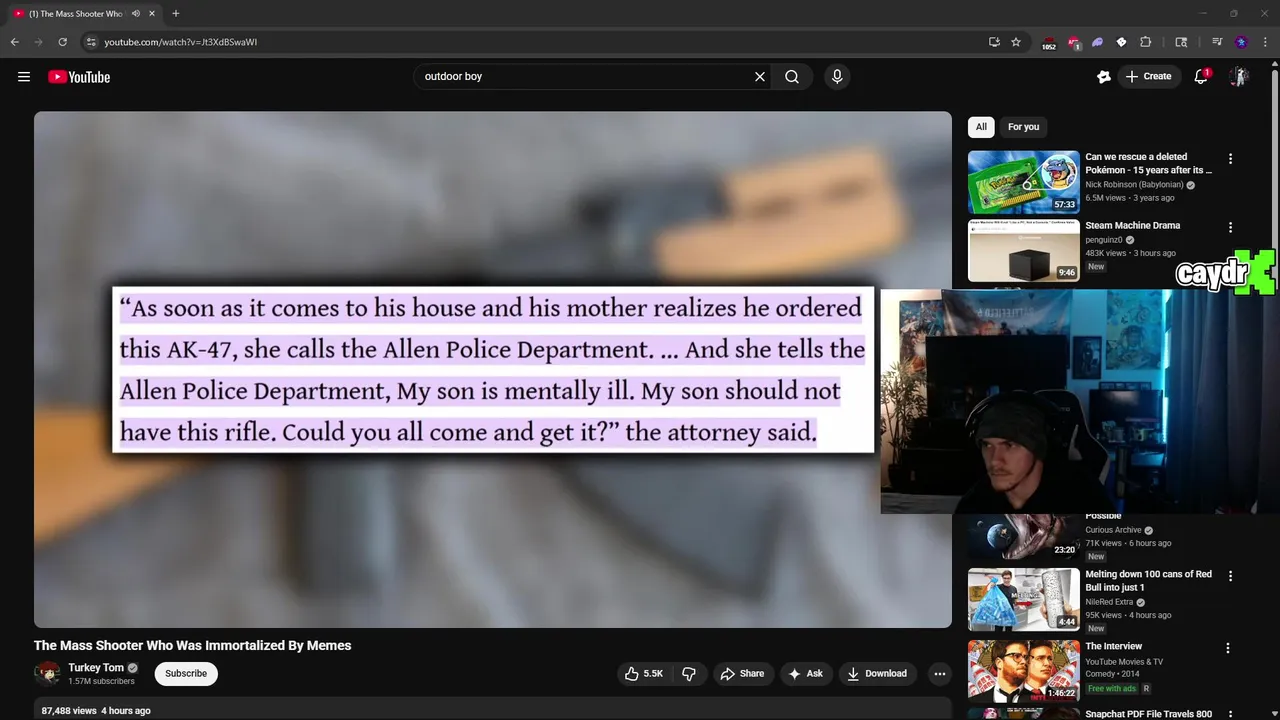The height and width of the screenshot is (720, 1280).
Task: Close the Mass Shooter tab
Action: click(152, 14)
